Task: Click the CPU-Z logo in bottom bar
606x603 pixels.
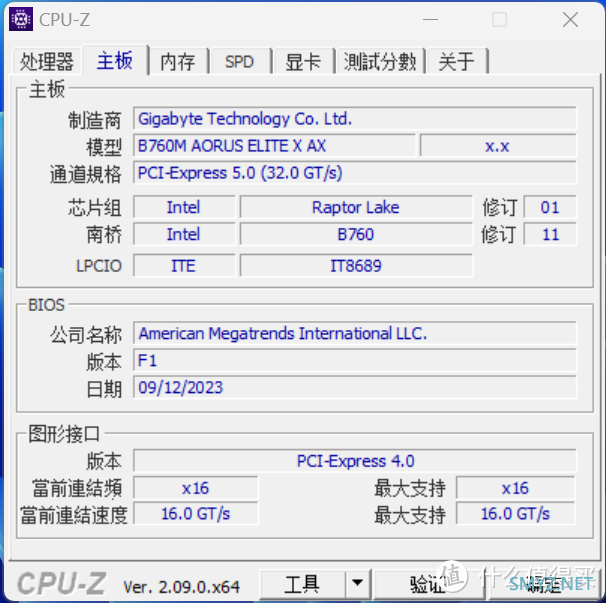Action: click(61, 584)
